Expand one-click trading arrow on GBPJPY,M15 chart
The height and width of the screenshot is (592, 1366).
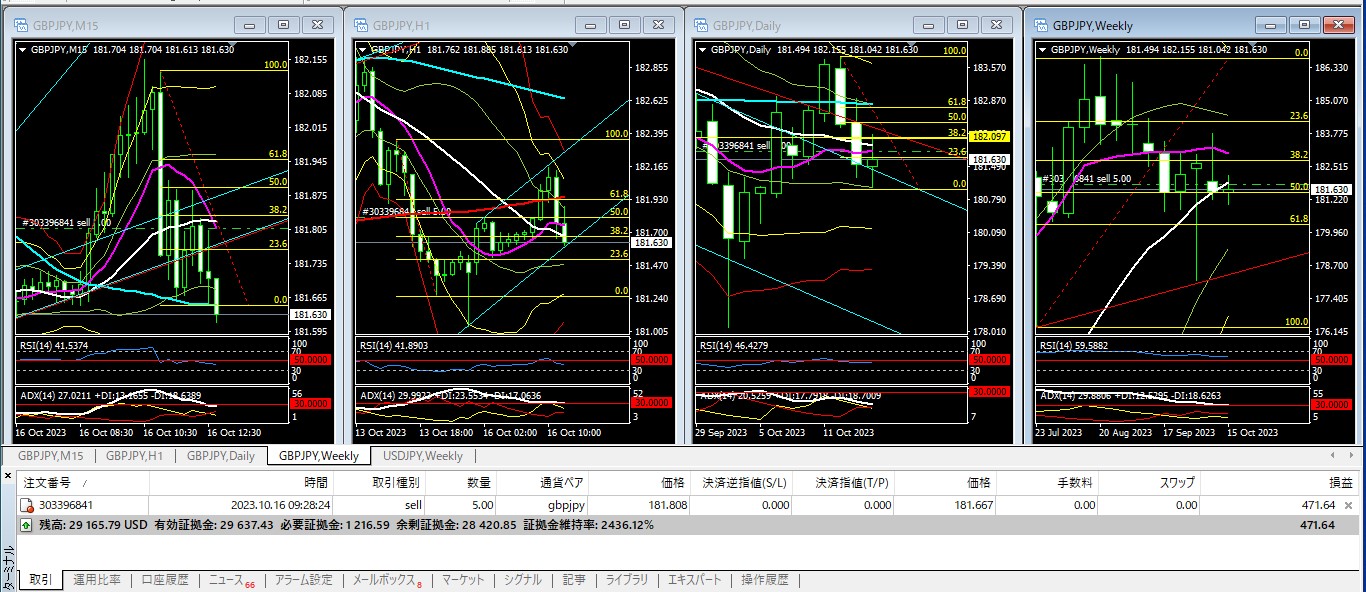click(x=23, y=49)
